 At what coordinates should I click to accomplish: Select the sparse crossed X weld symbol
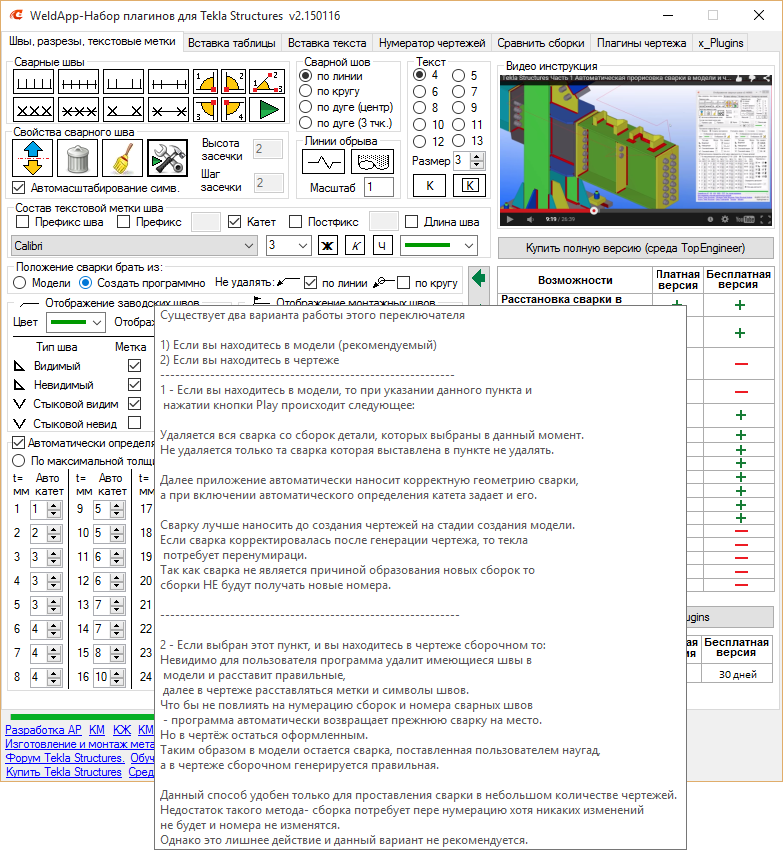click(x=169, y=110)
